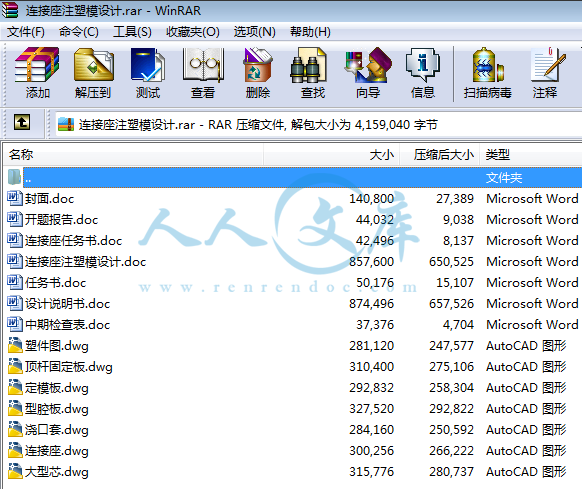Click the size value 874,496
The height and width of the screenshot is (489, 582).
(371, 304)
